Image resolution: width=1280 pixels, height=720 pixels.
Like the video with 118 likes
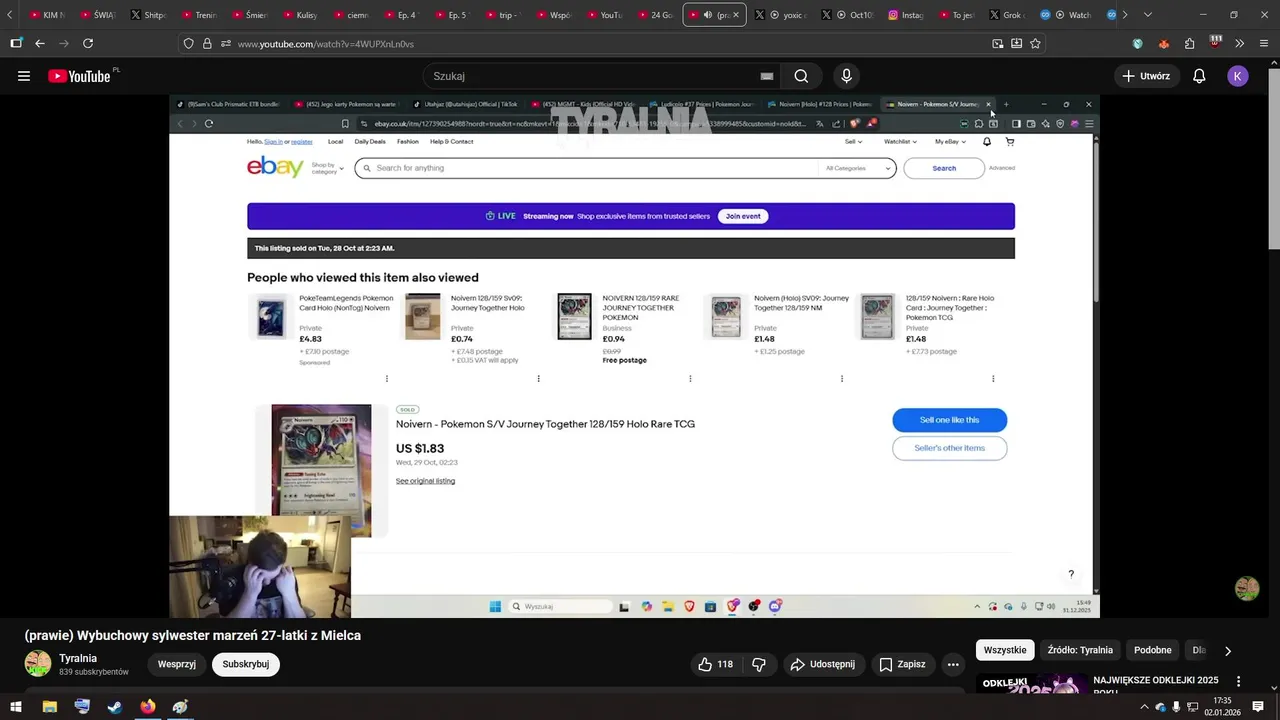click(x=715, y=664)
